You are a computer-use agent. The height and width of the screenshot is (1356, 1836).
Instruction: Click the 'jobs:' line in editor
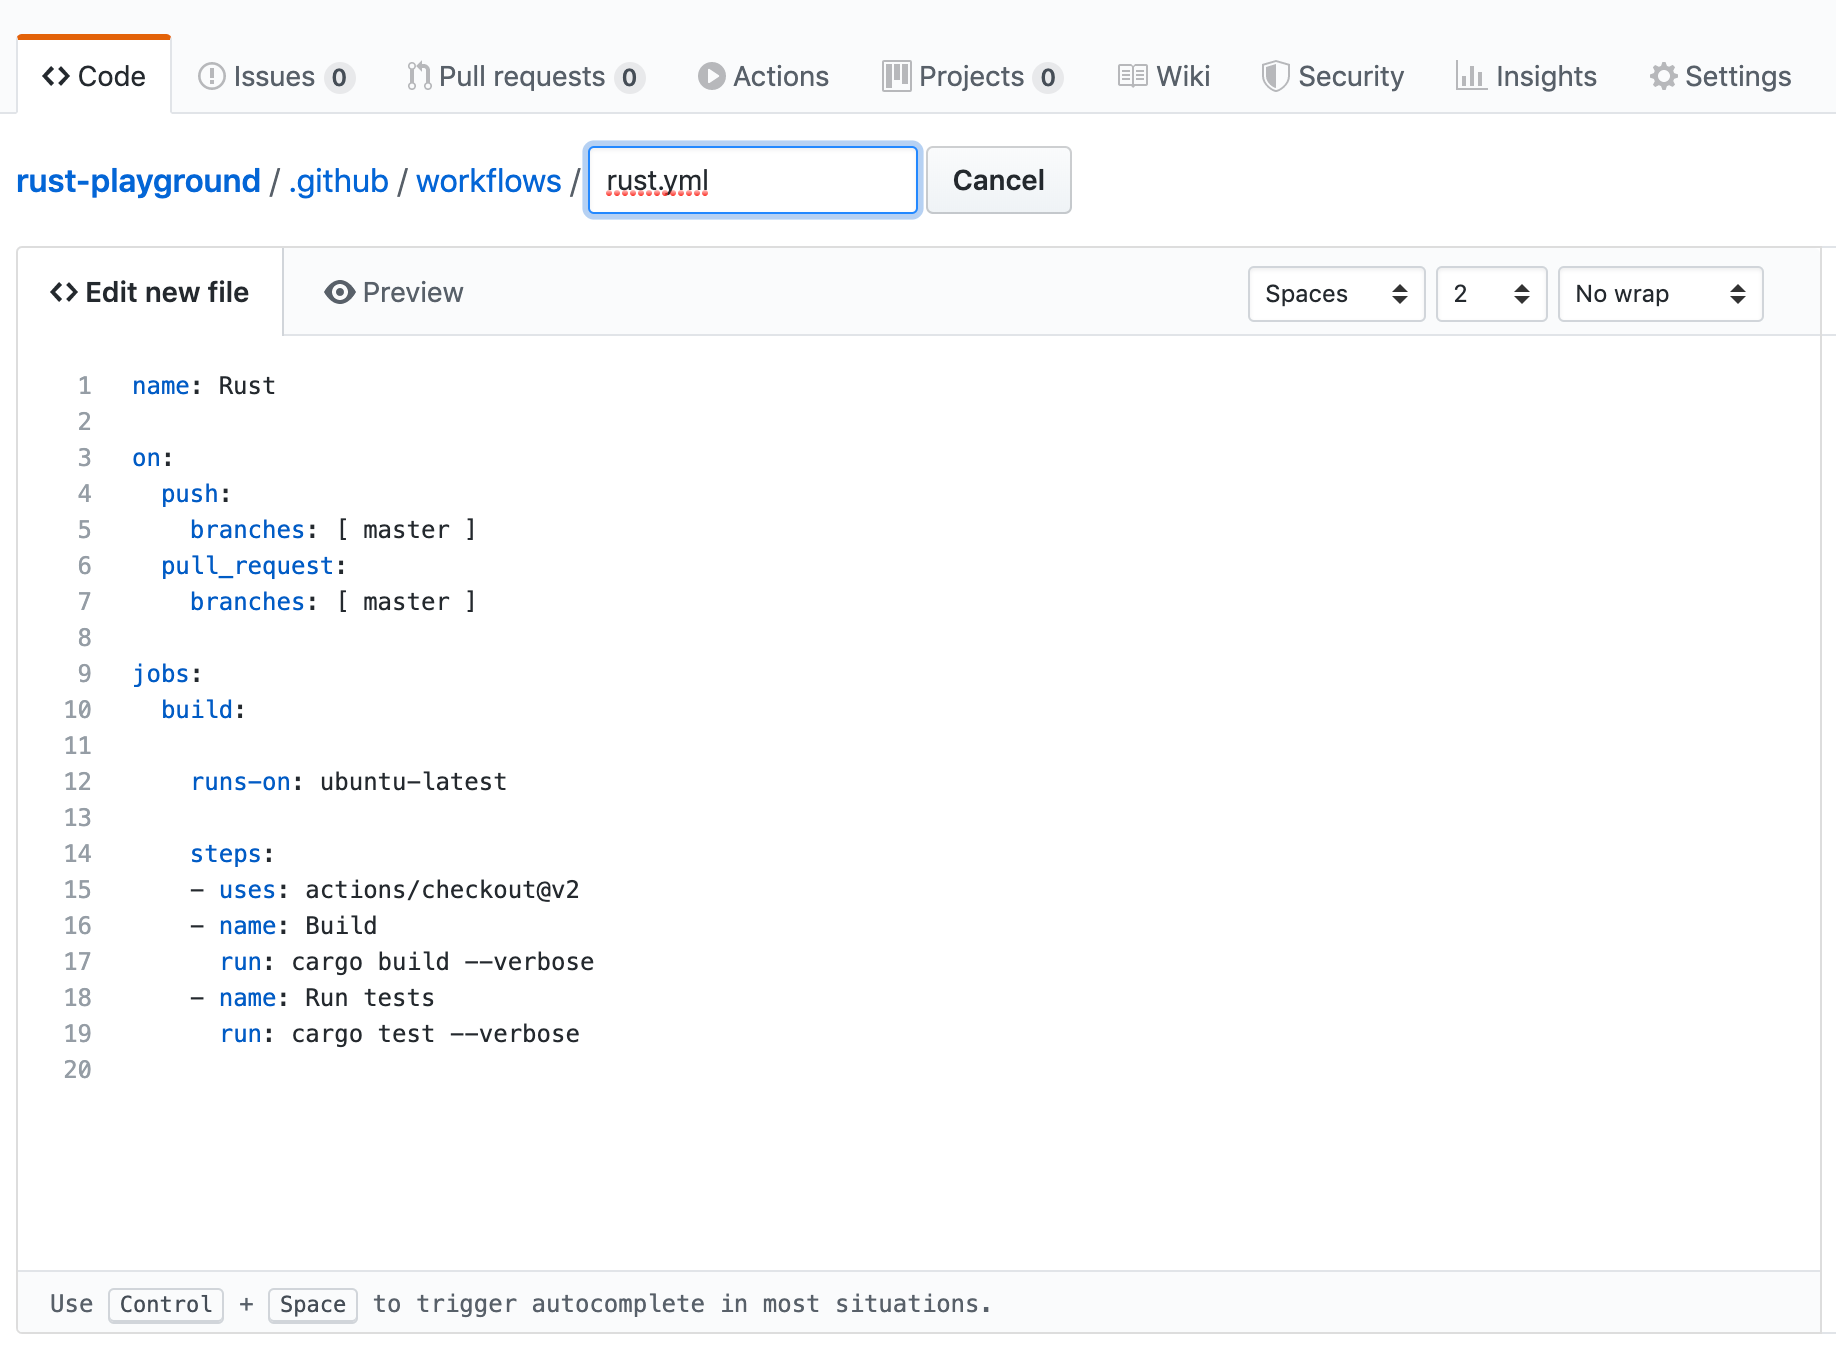168,674
